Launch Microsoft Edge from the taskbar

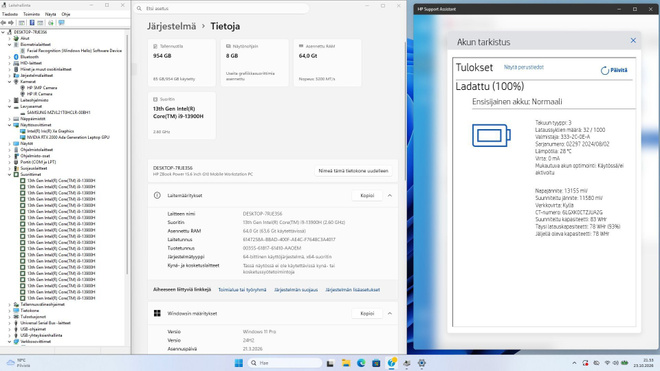click(x=361, y=363)
